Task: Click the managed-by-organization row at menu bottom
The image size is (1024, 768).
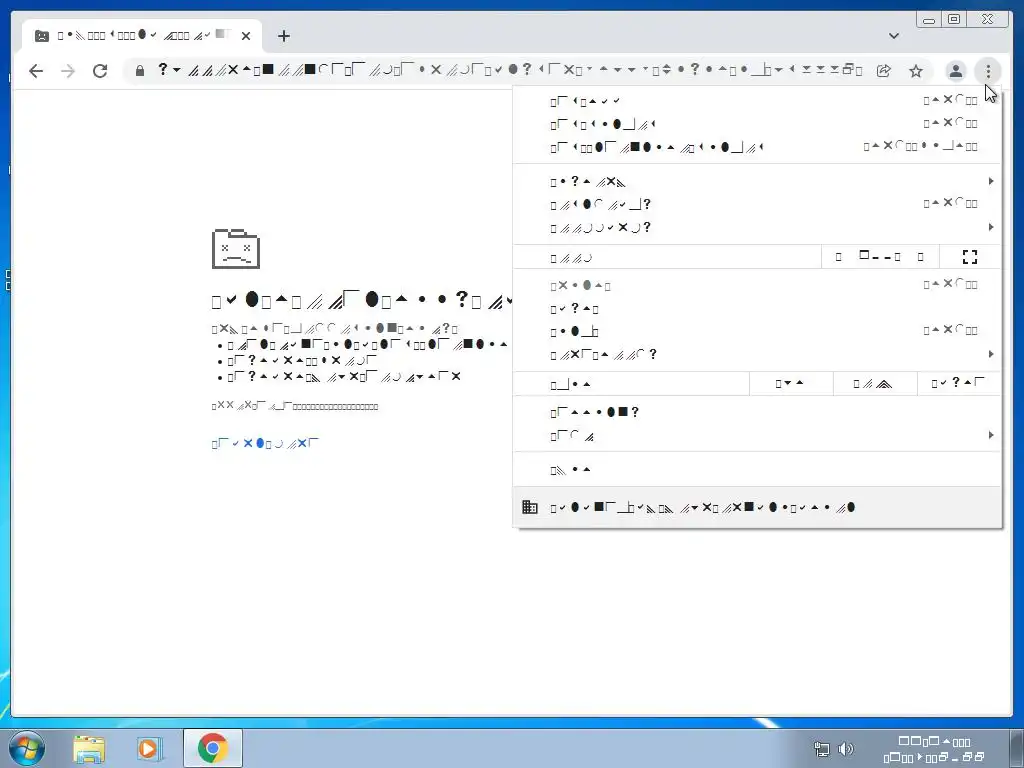Action: pos(757,507)
